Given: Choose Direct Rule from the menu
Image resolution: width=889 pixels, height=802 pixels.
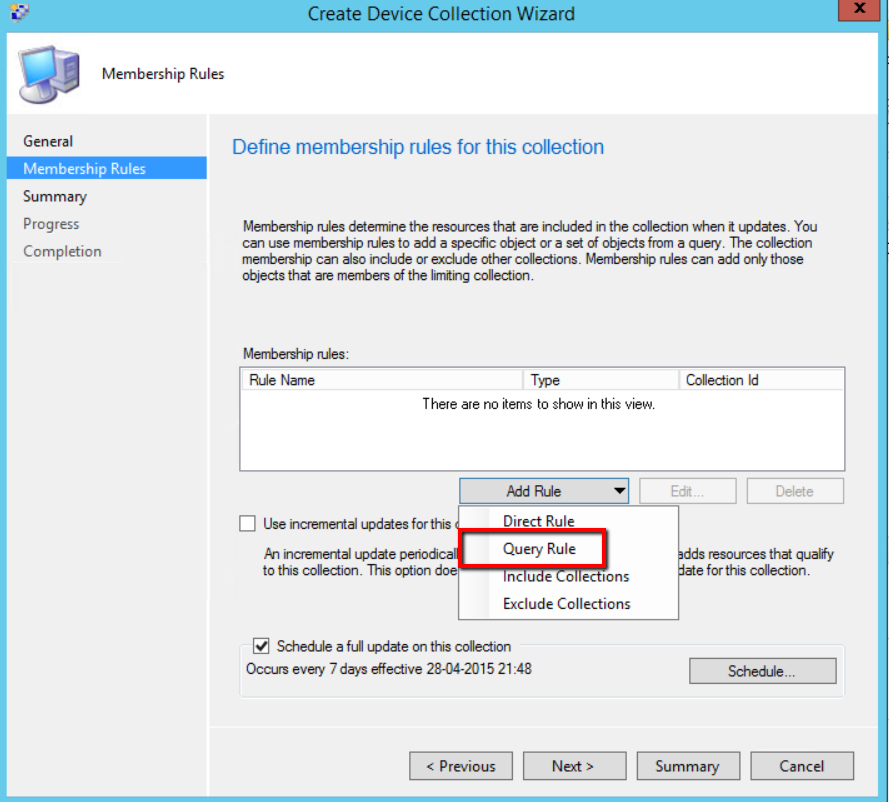Looking at the screenshot, I should (x=538, y=521).
